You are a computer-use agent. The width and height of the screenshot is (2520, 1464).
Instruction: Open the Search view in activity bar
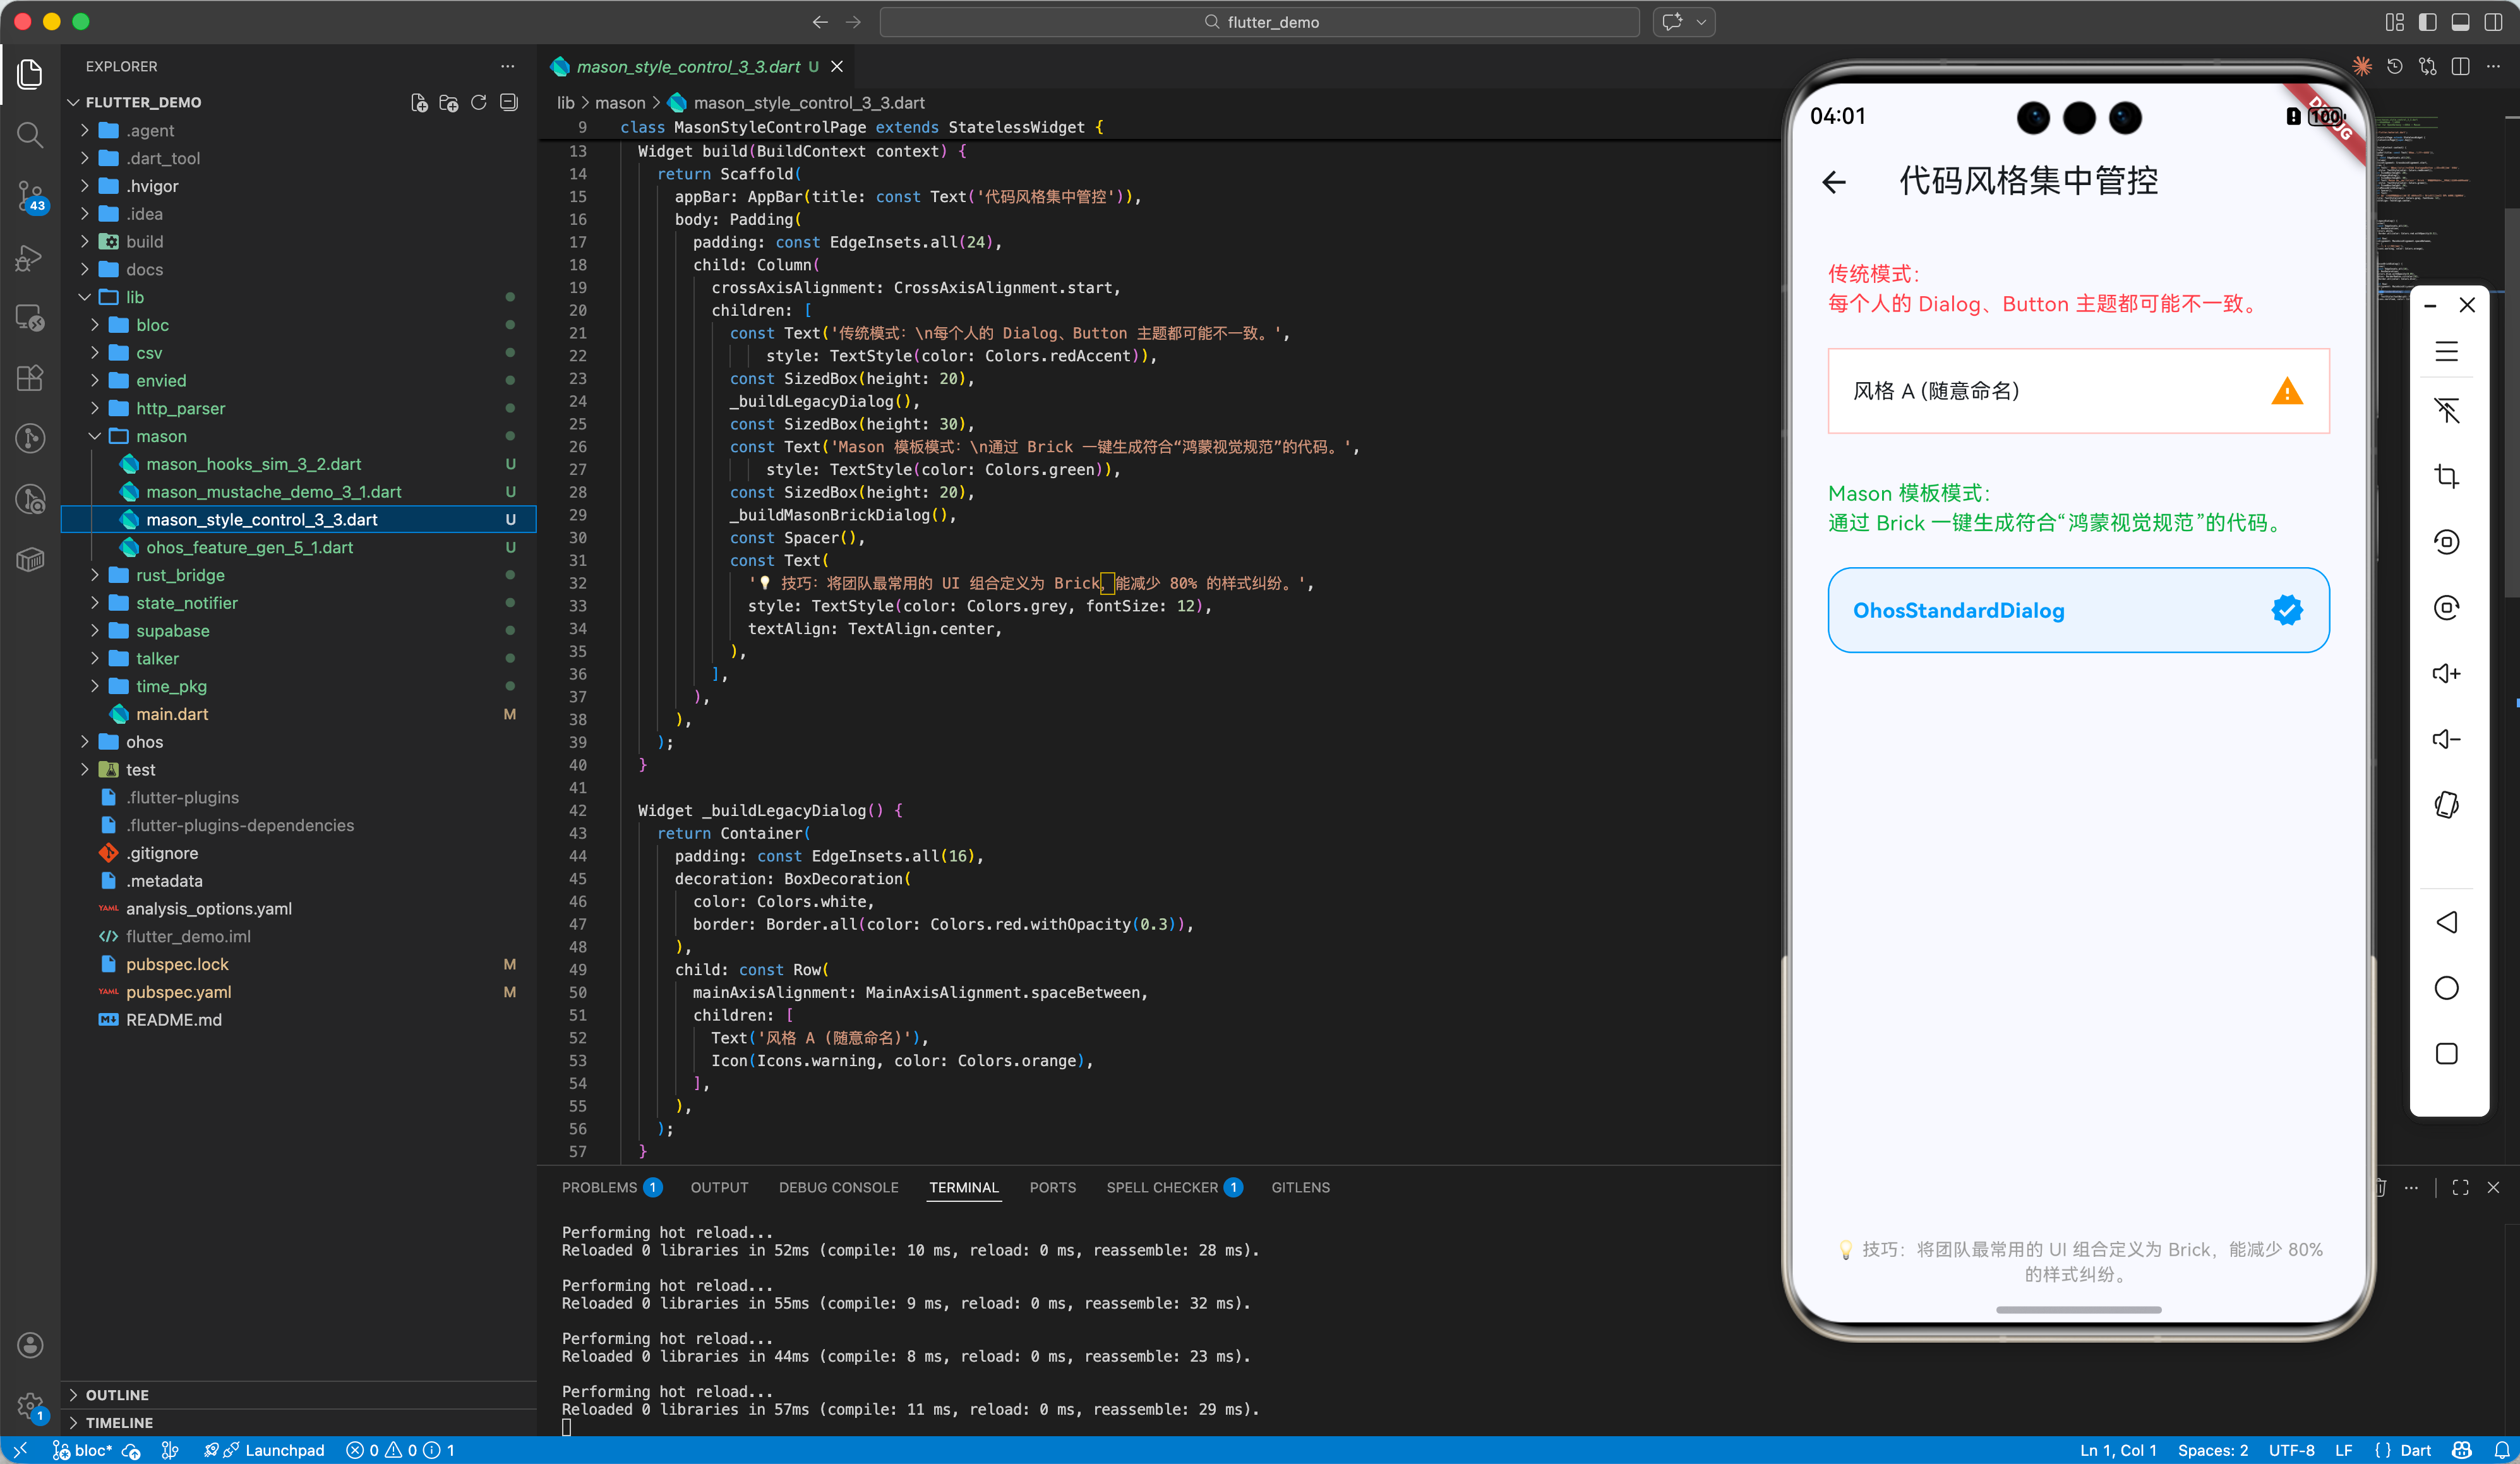[30, 135]
